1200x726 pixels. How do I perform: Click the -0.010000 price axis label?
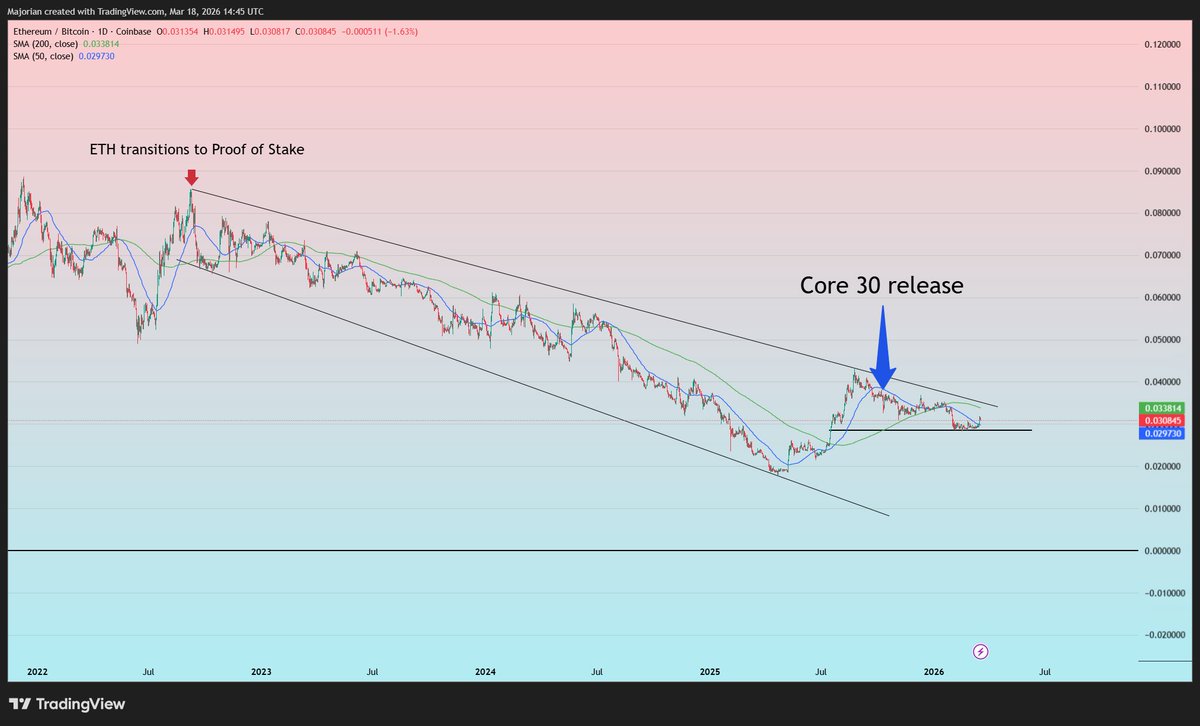1165,593
